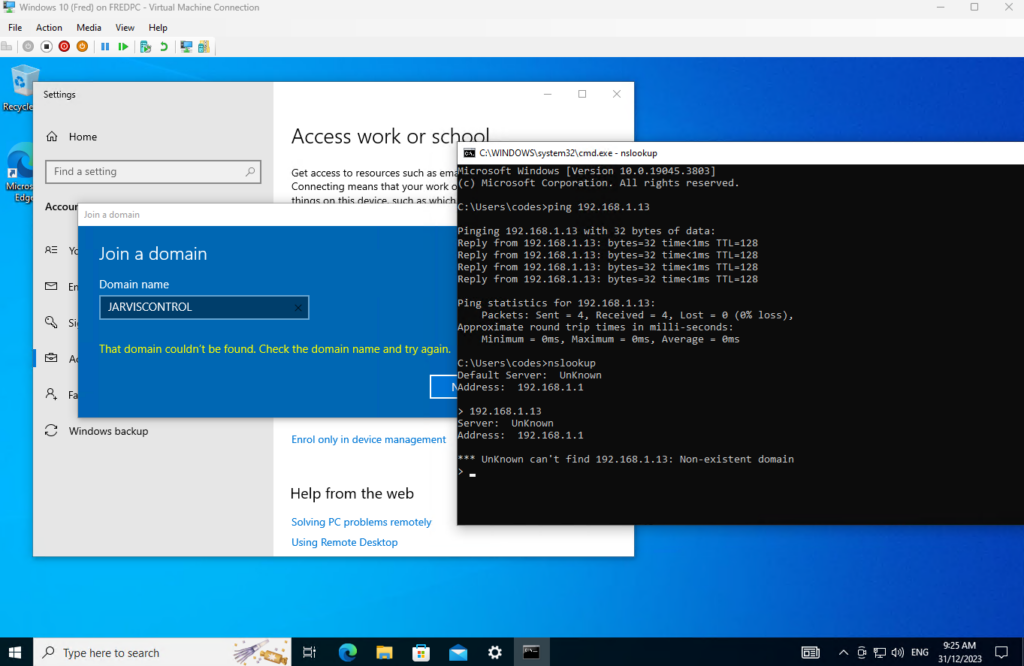Open File Explorer from the taskbar
The image size is (1024, 666).
tap(384, 652)
